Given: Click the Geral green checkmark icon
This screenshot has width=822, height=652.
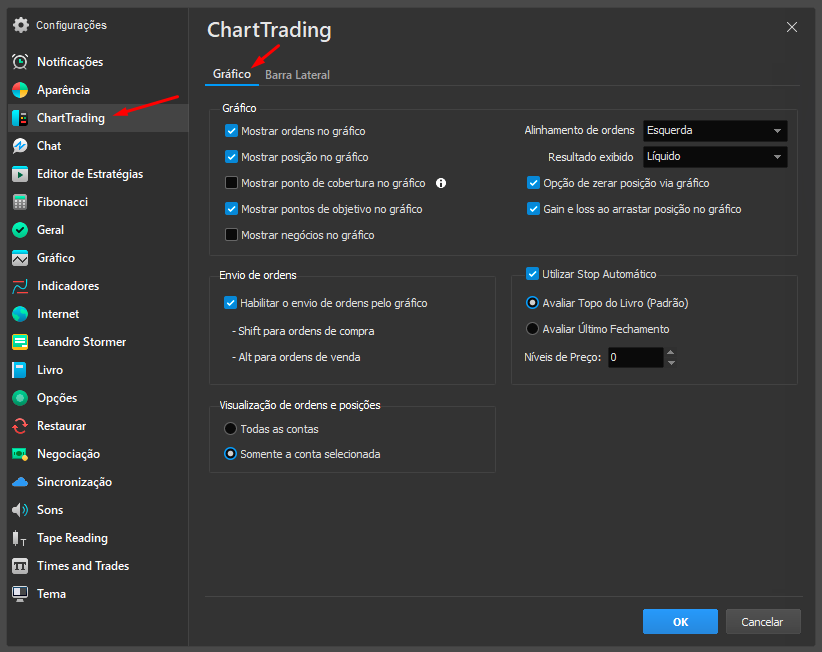Looking at the screenshot, I should click(x=20, y=230).
